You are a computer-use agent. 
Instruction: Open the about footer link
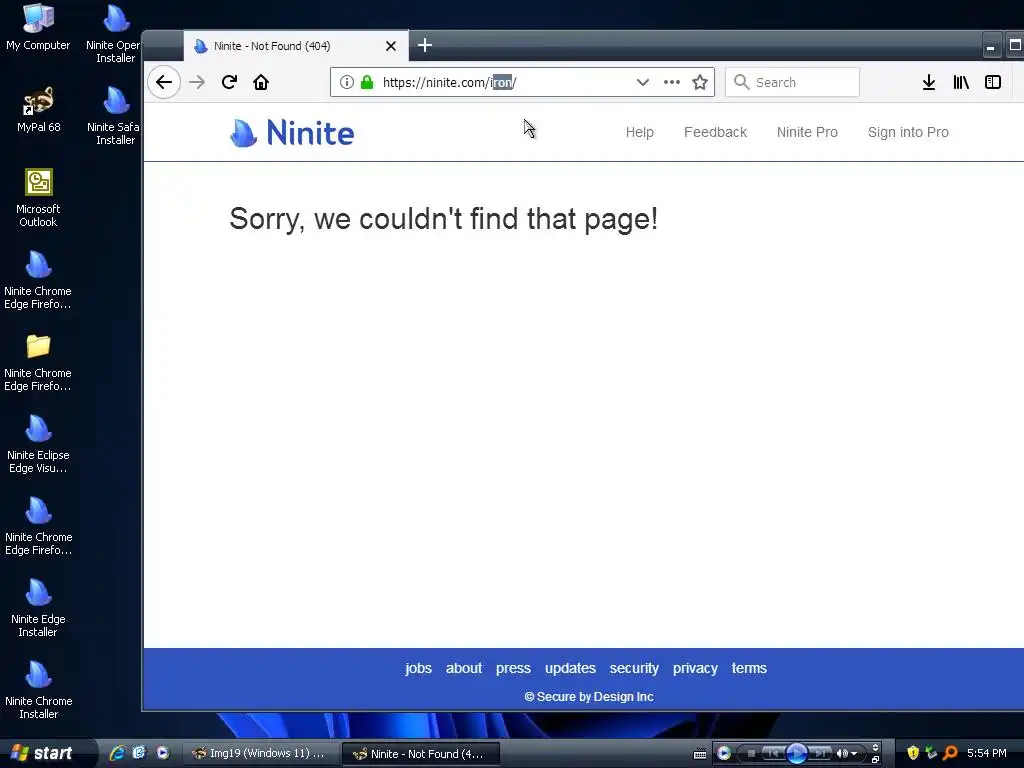[464, 668]
